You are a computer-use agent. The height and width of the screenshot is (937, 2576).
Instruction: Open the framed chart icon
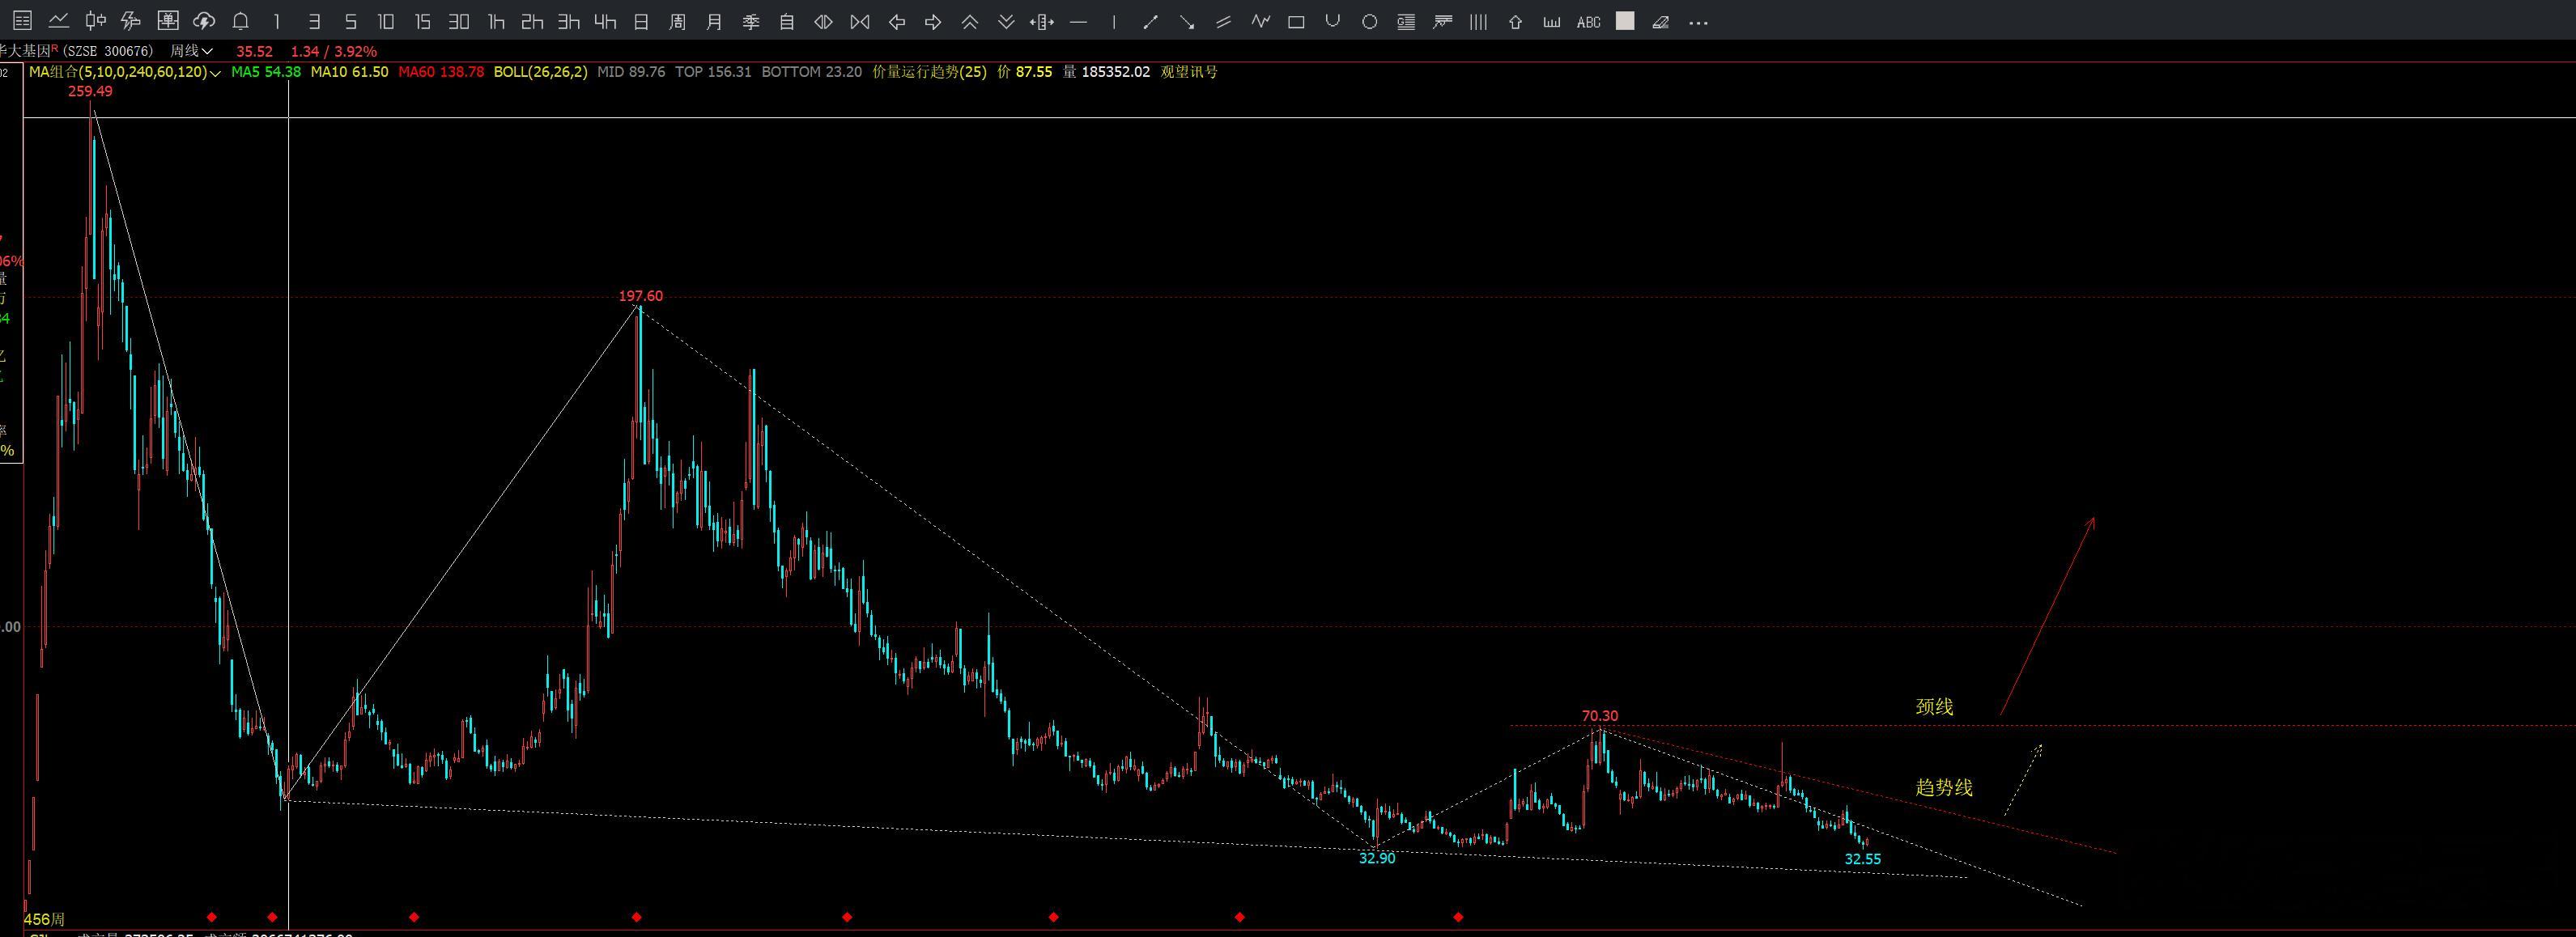tap(168, 21)
